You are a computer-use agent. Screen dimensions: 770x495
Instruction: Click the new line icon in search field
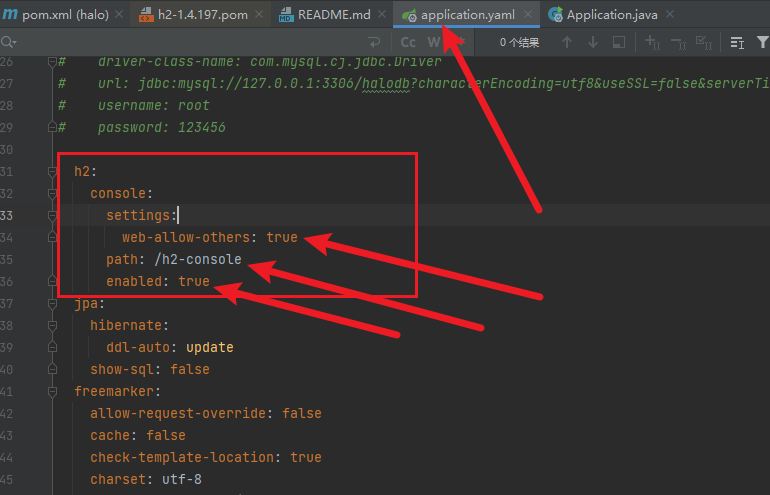[374, 42]
